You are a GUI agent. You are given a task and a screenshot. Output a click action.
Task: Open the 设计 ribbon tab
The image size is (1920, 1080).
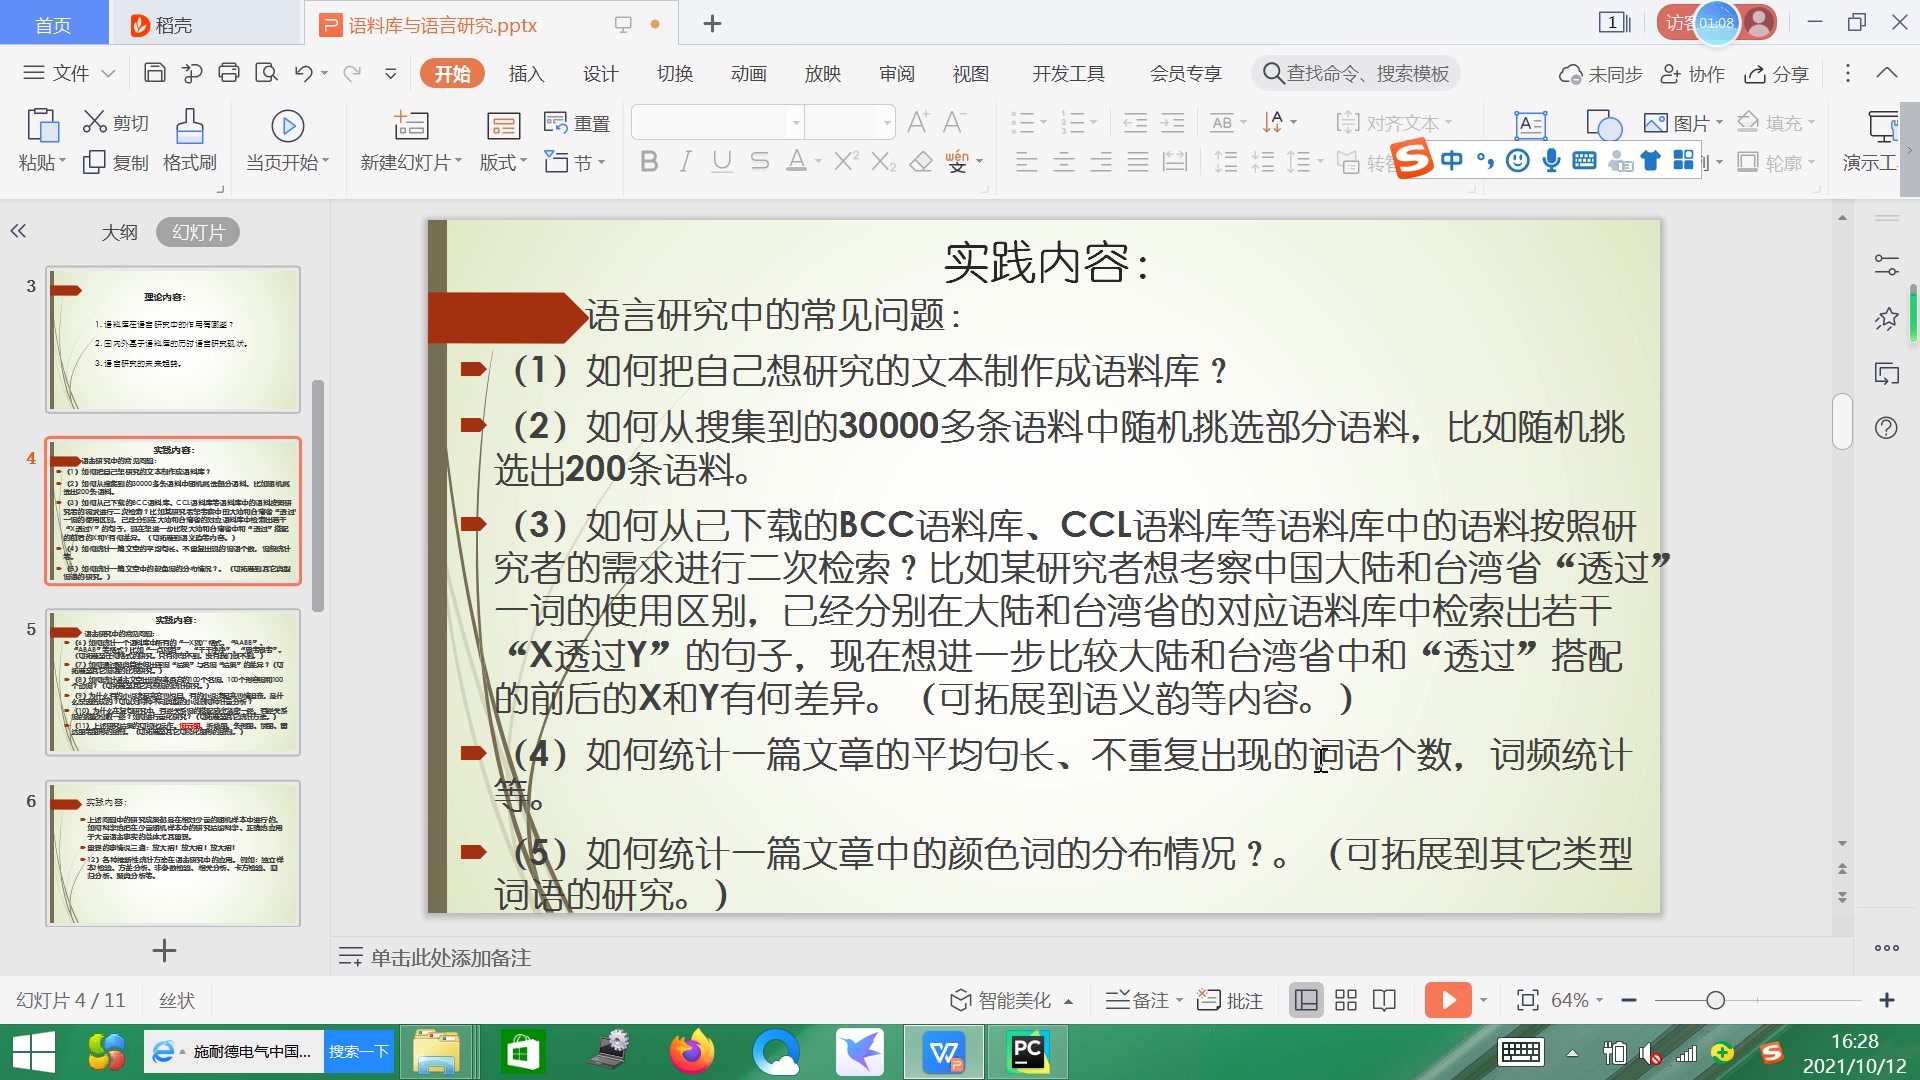click(600, 73)
